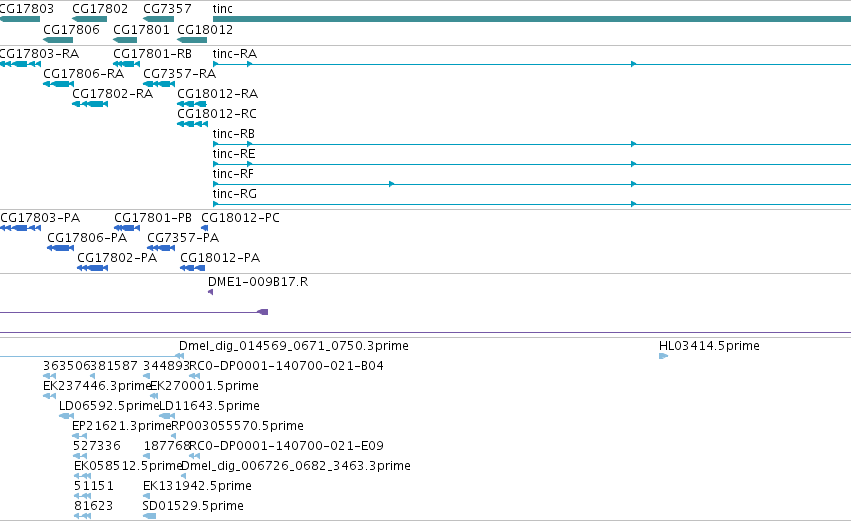Select the EK237446.3prime EST label
851x521 pixels.
97,386
